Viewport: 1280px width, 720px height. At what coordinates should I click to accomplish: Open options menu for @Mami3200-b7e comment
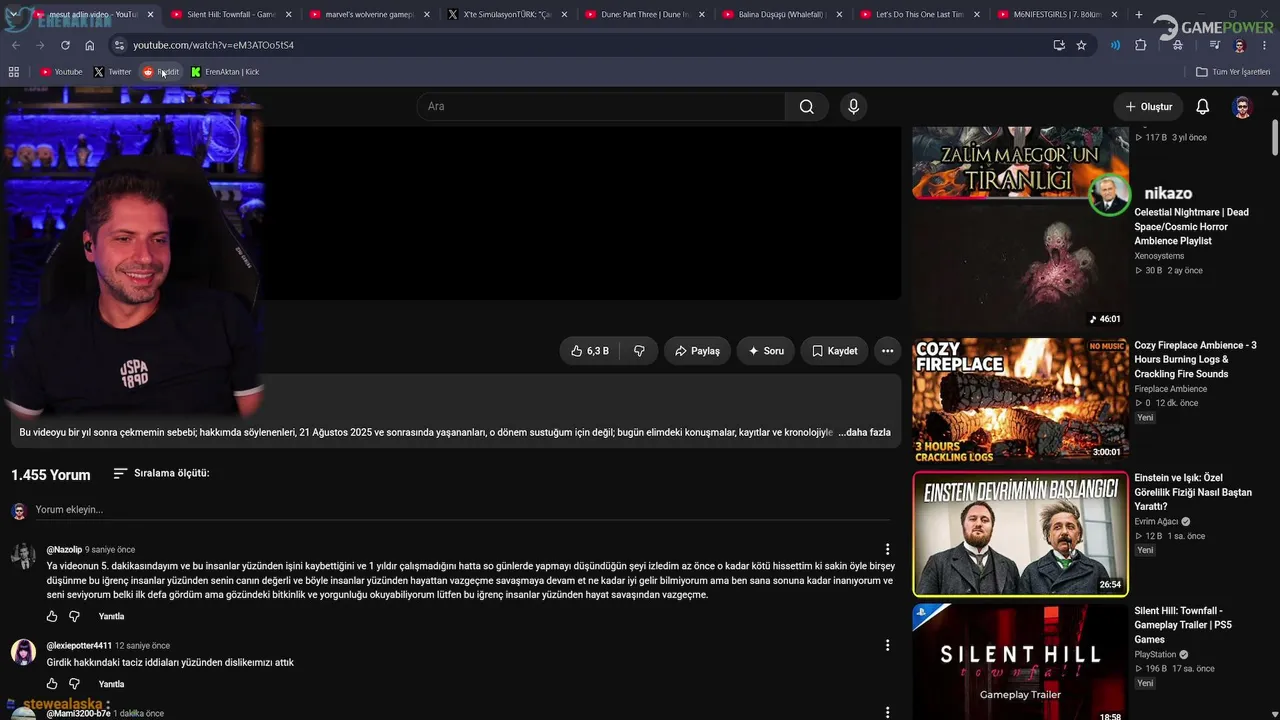887,712
